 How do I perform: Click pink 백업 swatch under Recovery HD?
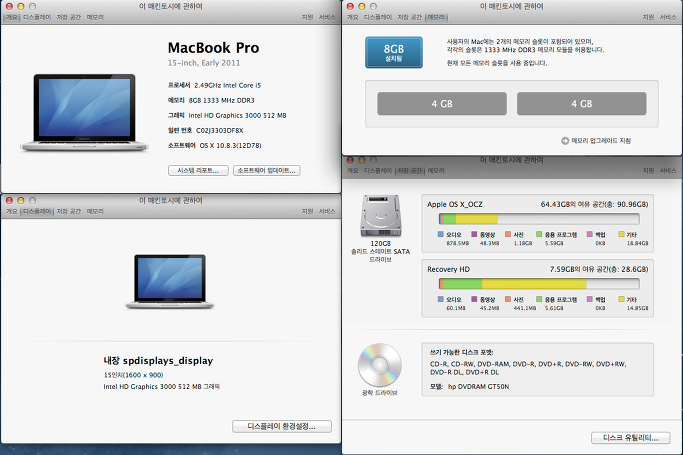click(x=590, y=299)
